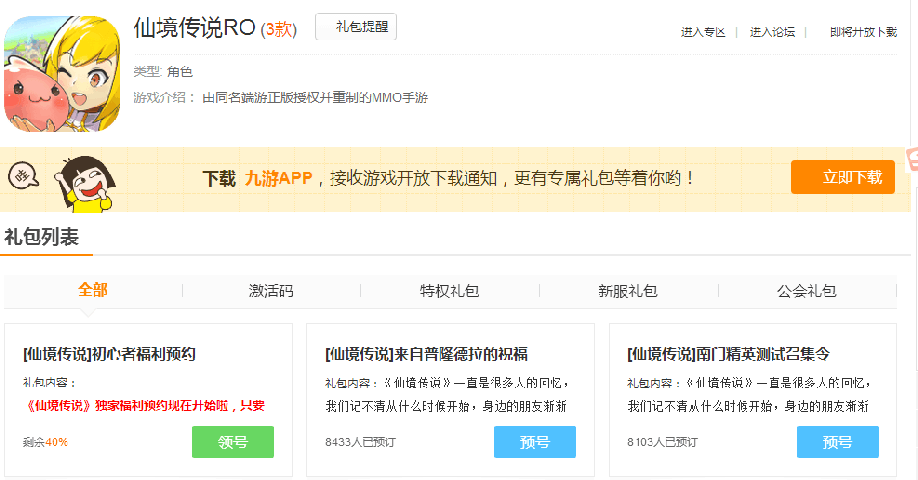Screen dimensions: 918x480
Task: Open the 仙境传说RO game icon
Action: 62,73
